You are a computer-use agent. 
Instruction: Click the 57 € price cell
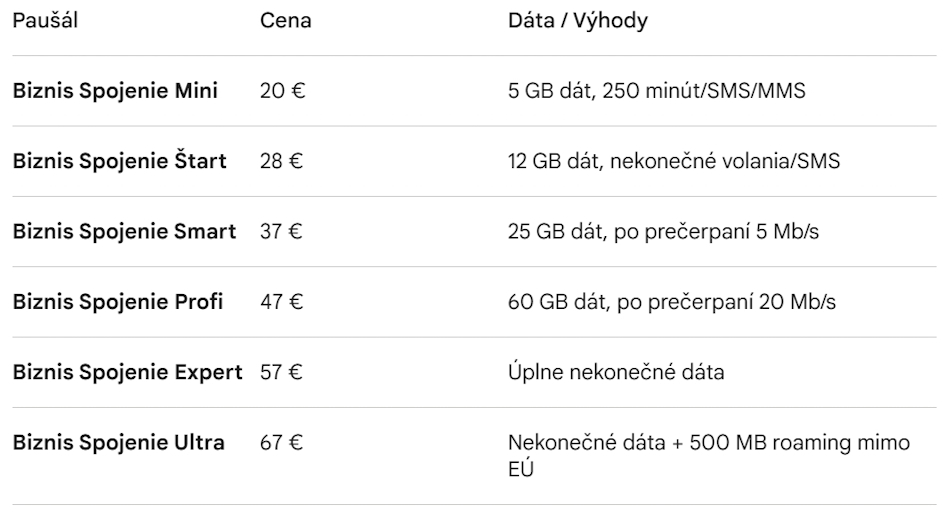(283, 373)
